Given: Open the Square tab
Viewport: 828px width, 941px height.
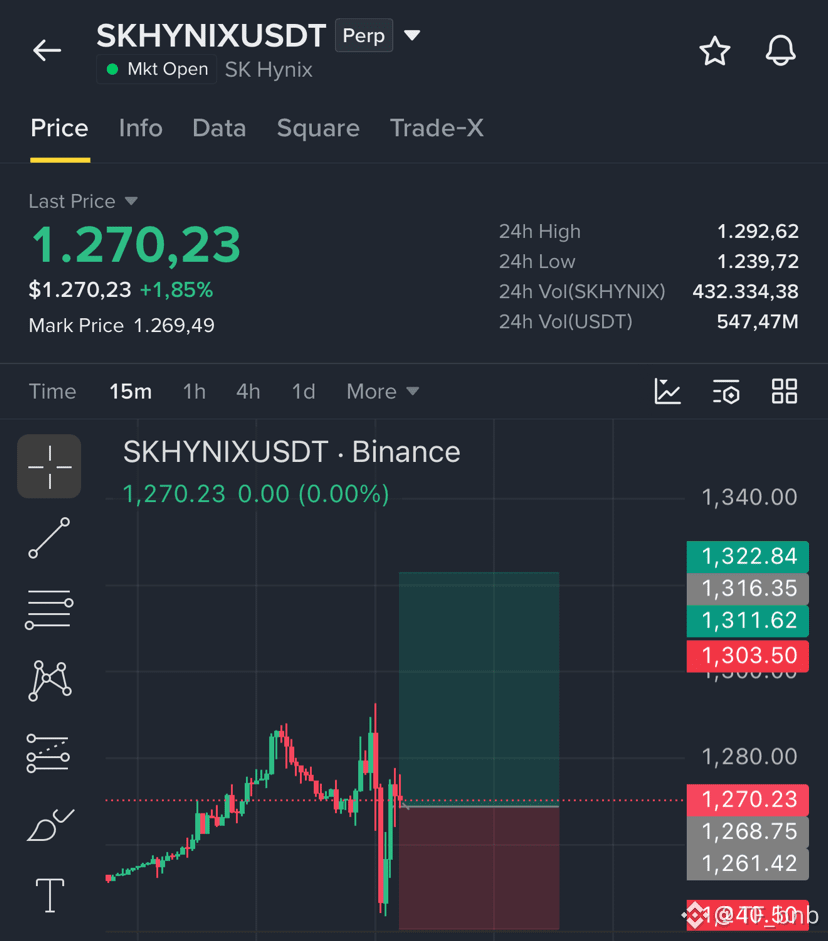Looking at the screenshot, I should click(x=318, y=128).
